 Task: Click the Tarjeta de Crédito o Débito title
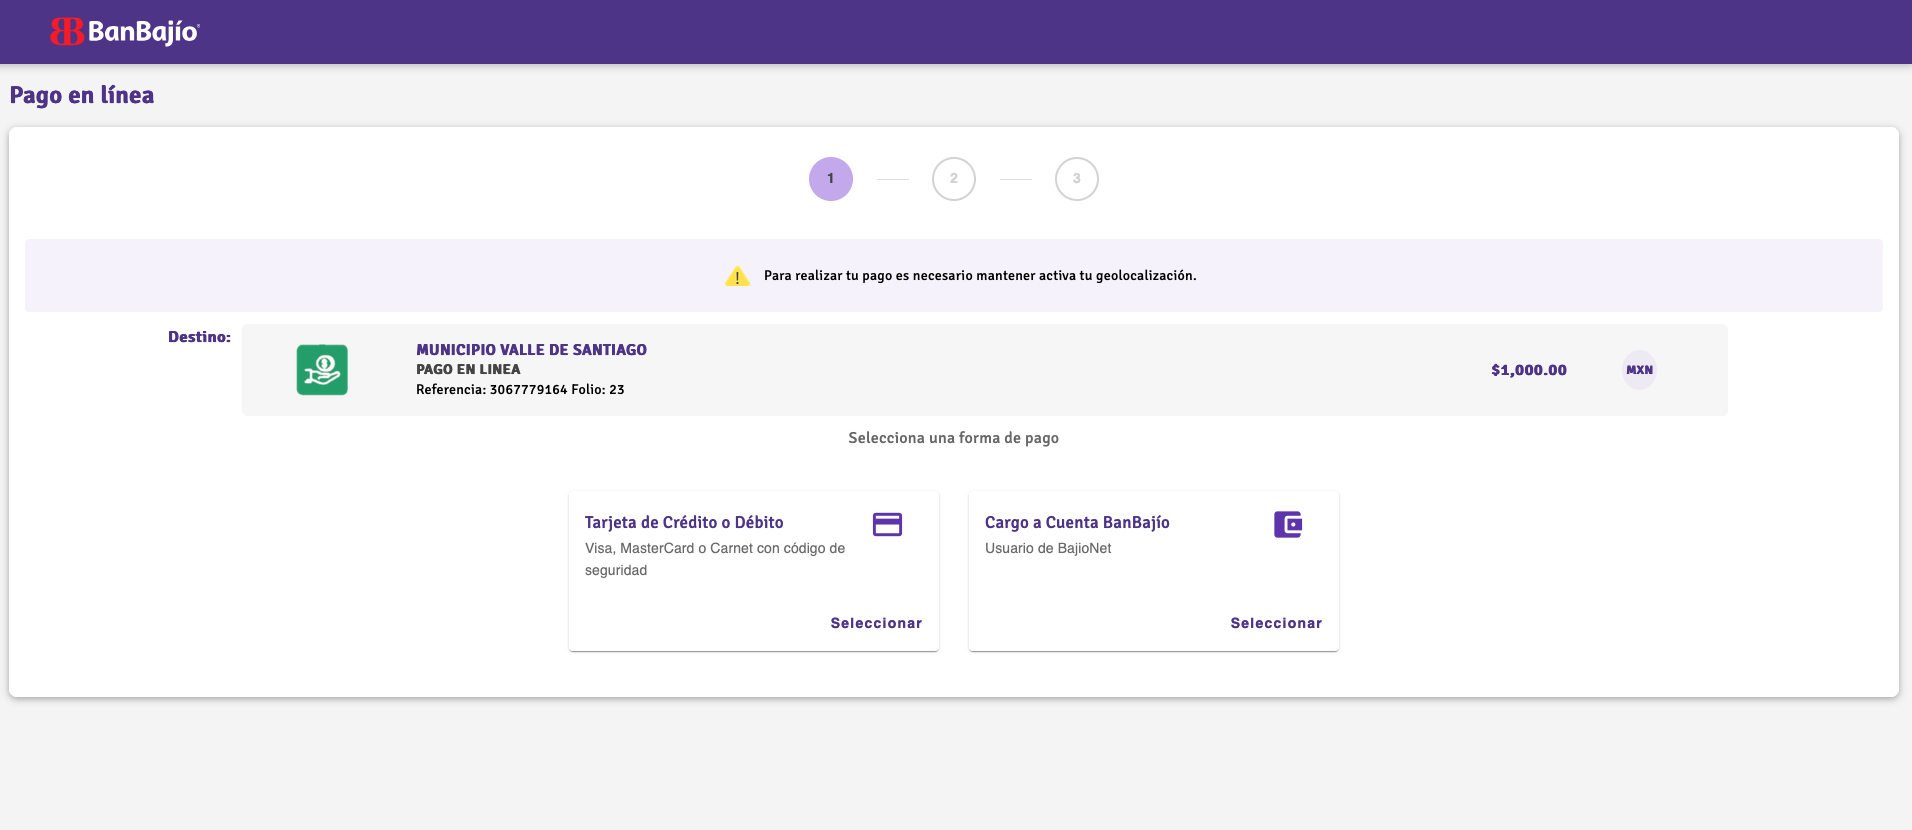click(684, 522)
